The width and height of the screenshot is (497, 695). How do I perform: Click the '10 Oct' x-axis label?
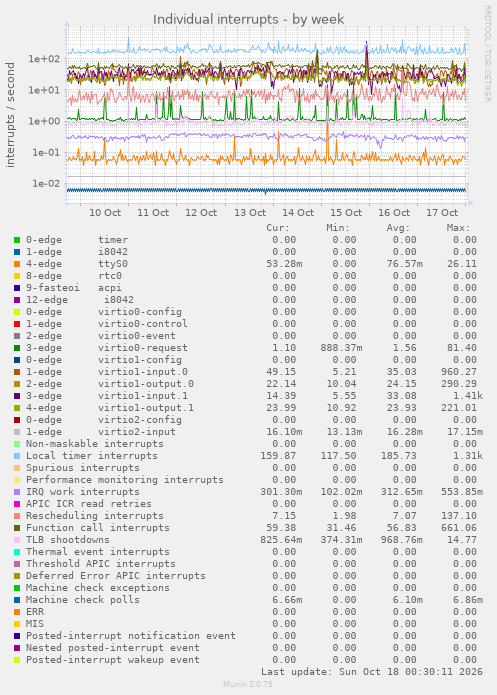[x=105, y=213]
